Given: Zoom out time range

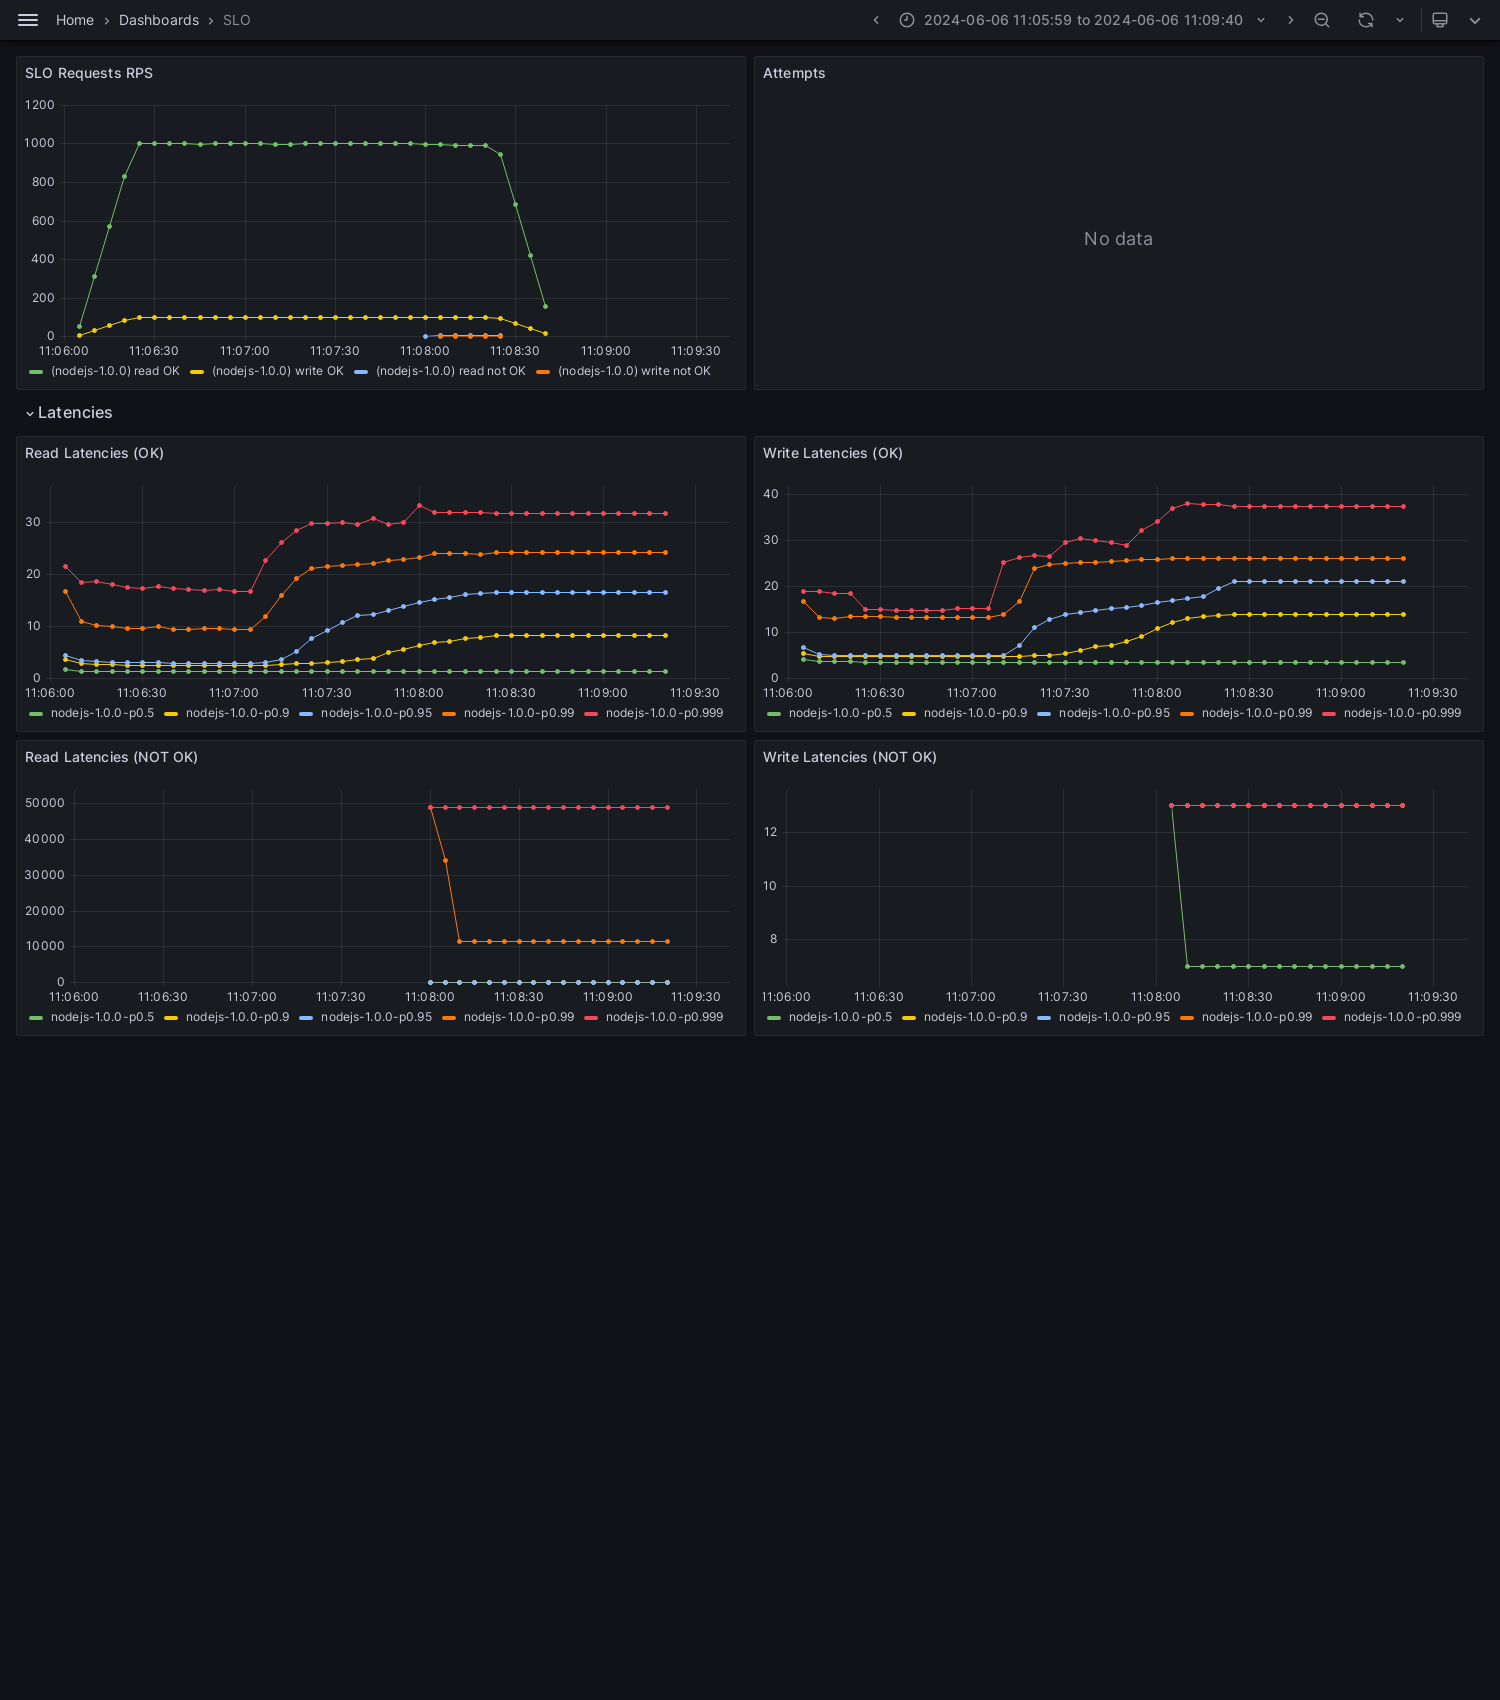Looking at the screenshot, I should 1322,20.
